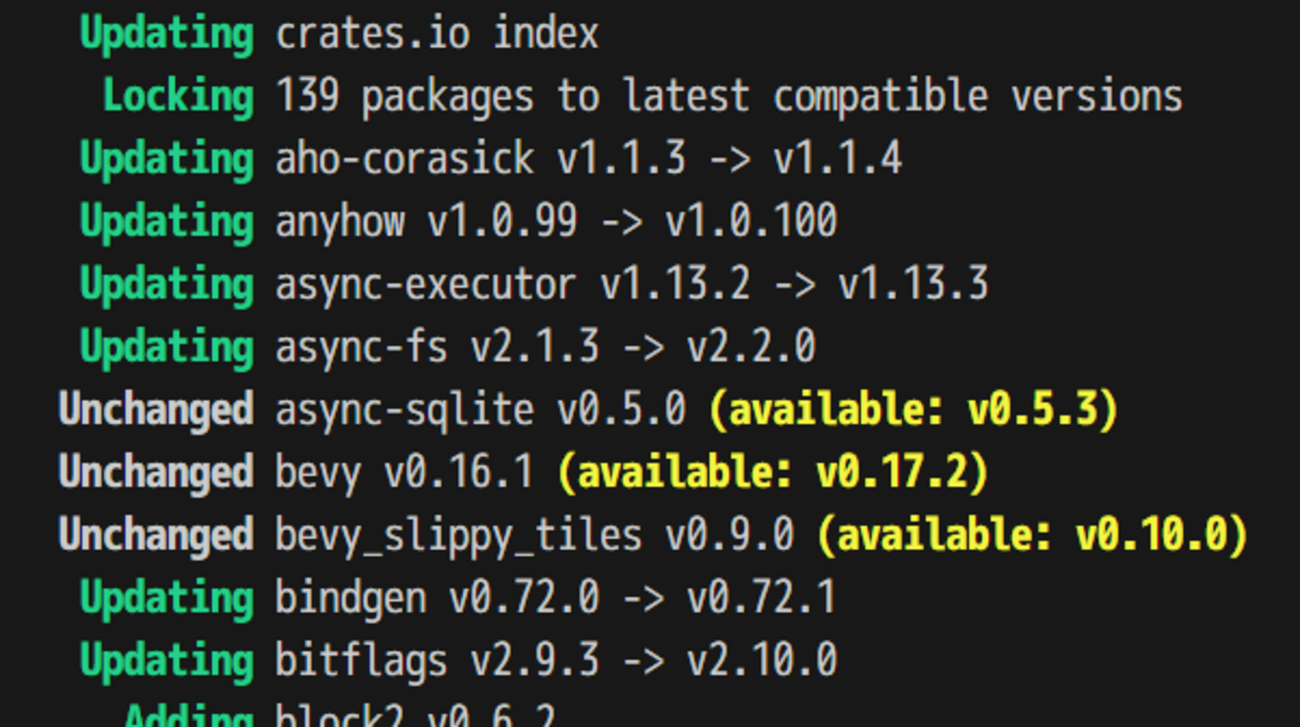
Task: Click async-executor's new version v1.13.3
Action: 913,285
